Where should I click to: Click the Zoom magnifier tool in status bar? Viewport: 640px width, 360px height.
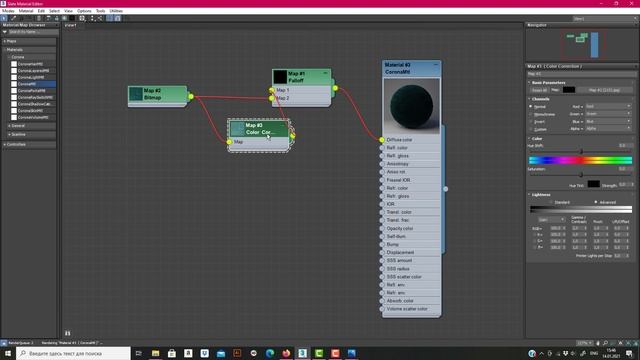point(605,343)
